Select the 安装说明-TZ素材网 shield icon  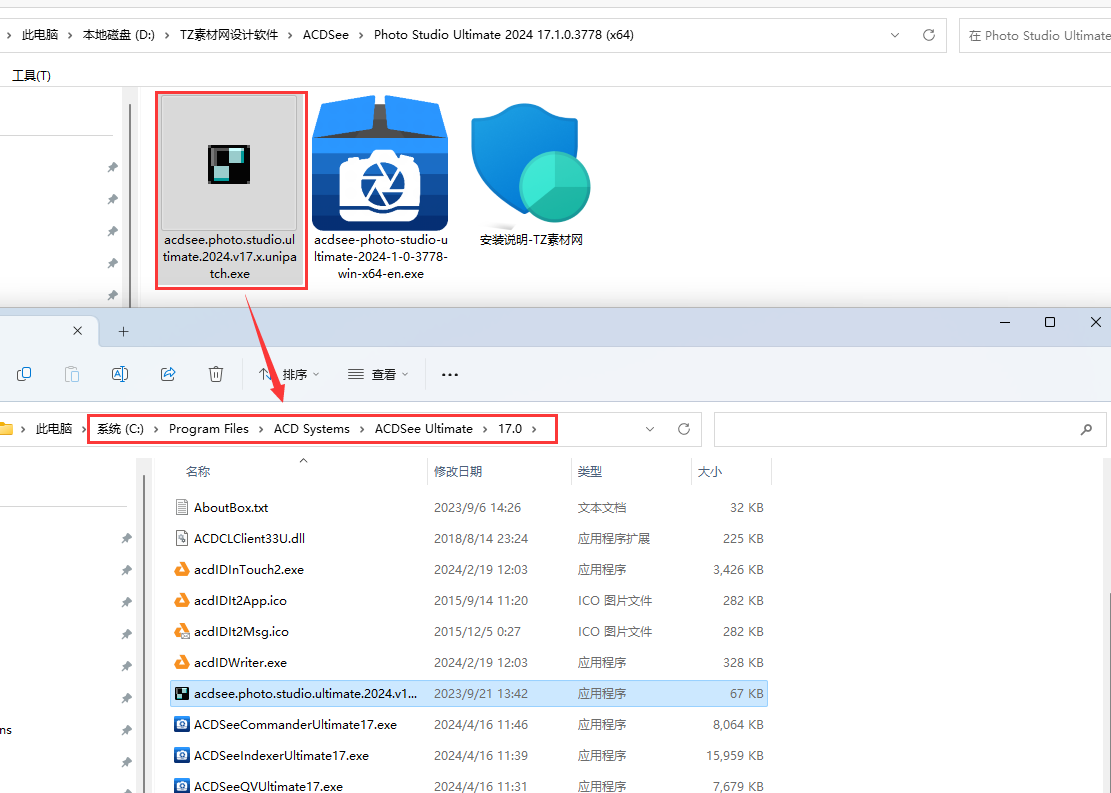point(531,163)
